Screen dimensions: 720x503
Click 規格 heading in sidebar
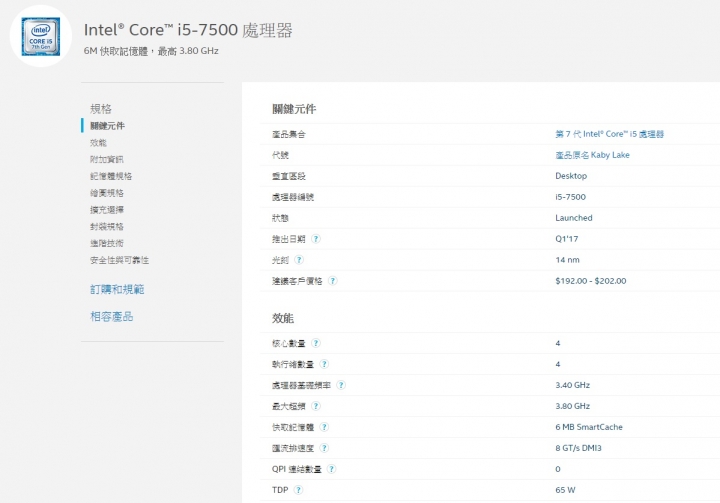pyautogui.click(x=101, y=109)
